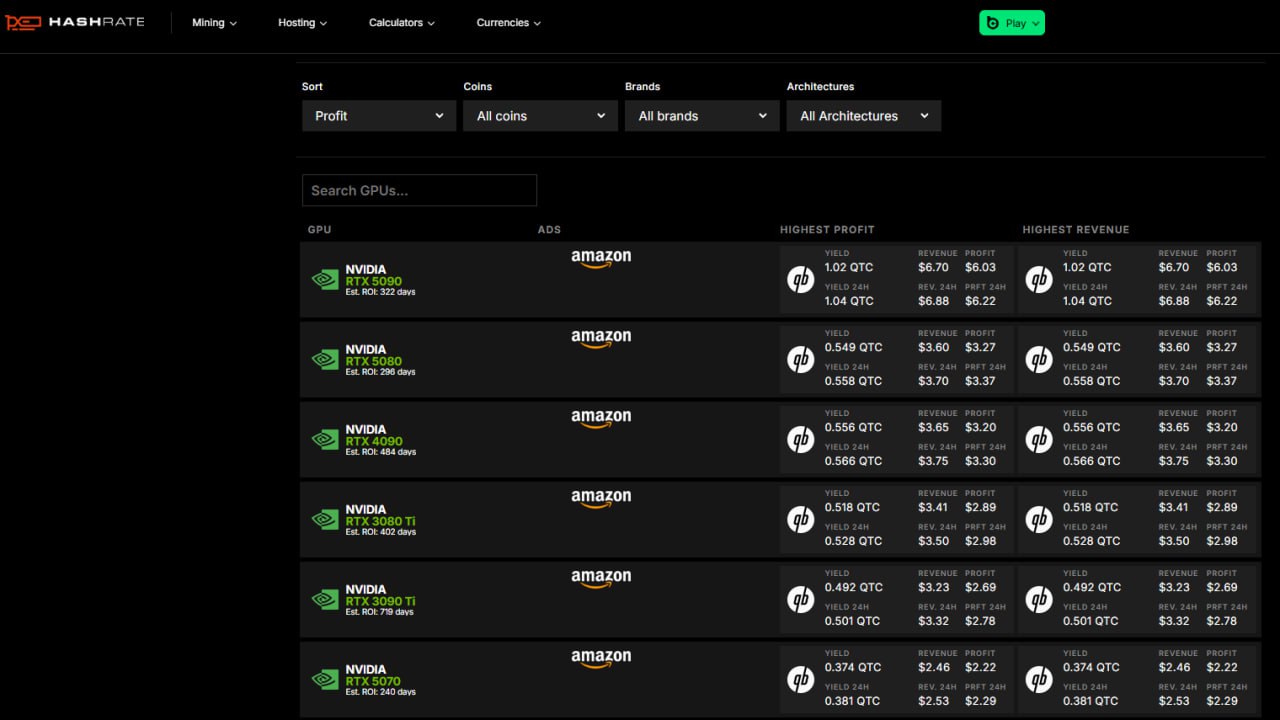The image size is (1280, 720).
Task: Open the RTX 3090 Ti GPU link
Action: point(380,601)
